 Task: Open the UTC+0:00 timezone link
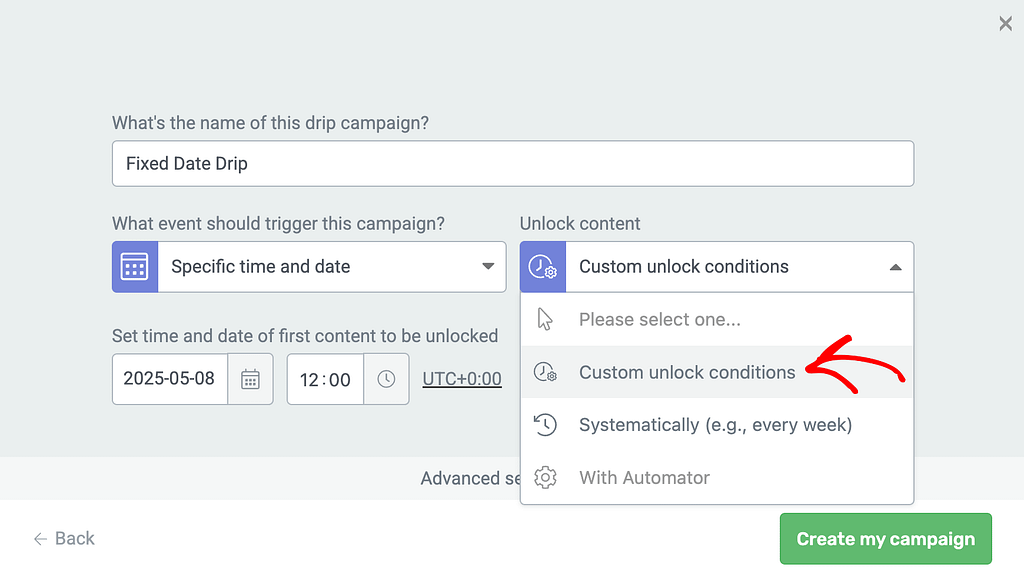coord(462,379)
